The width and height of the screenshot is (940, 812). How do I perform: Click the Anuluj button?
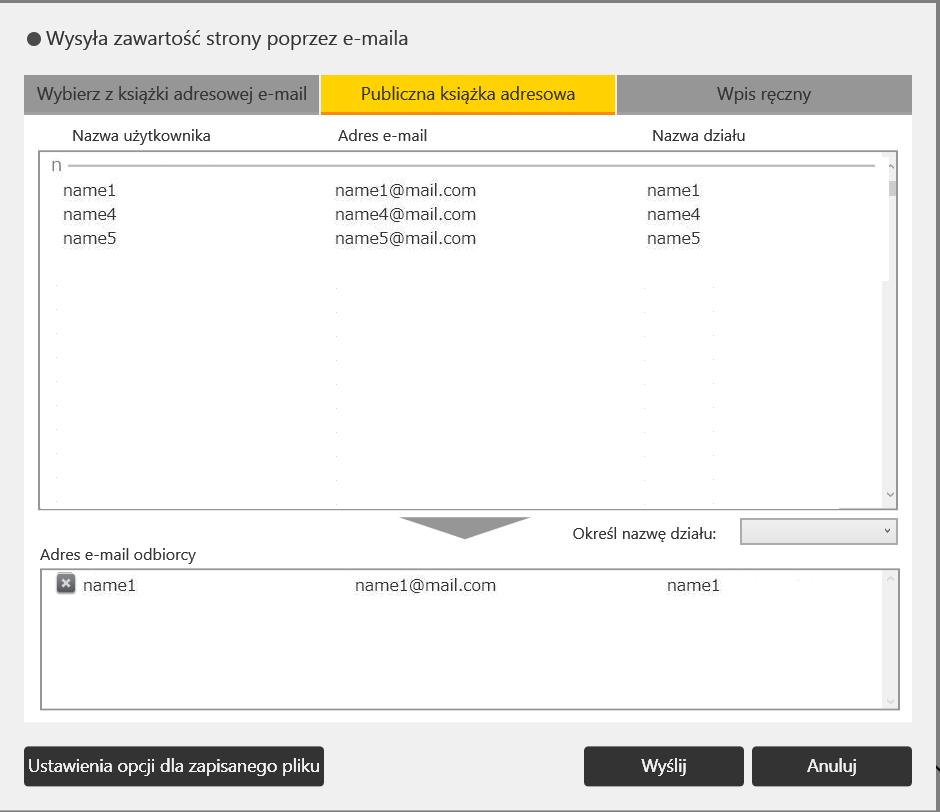pos(831,766)
